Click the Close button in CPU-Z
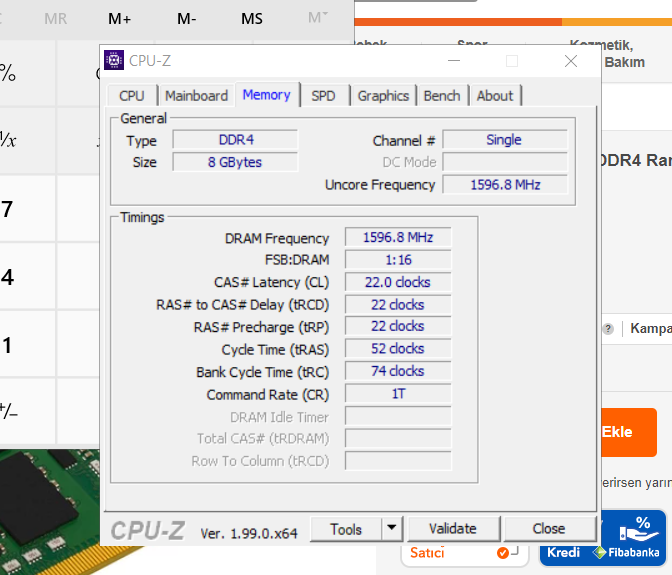The height and width of the screenshot is (575, 672). [x=549, y=529]
